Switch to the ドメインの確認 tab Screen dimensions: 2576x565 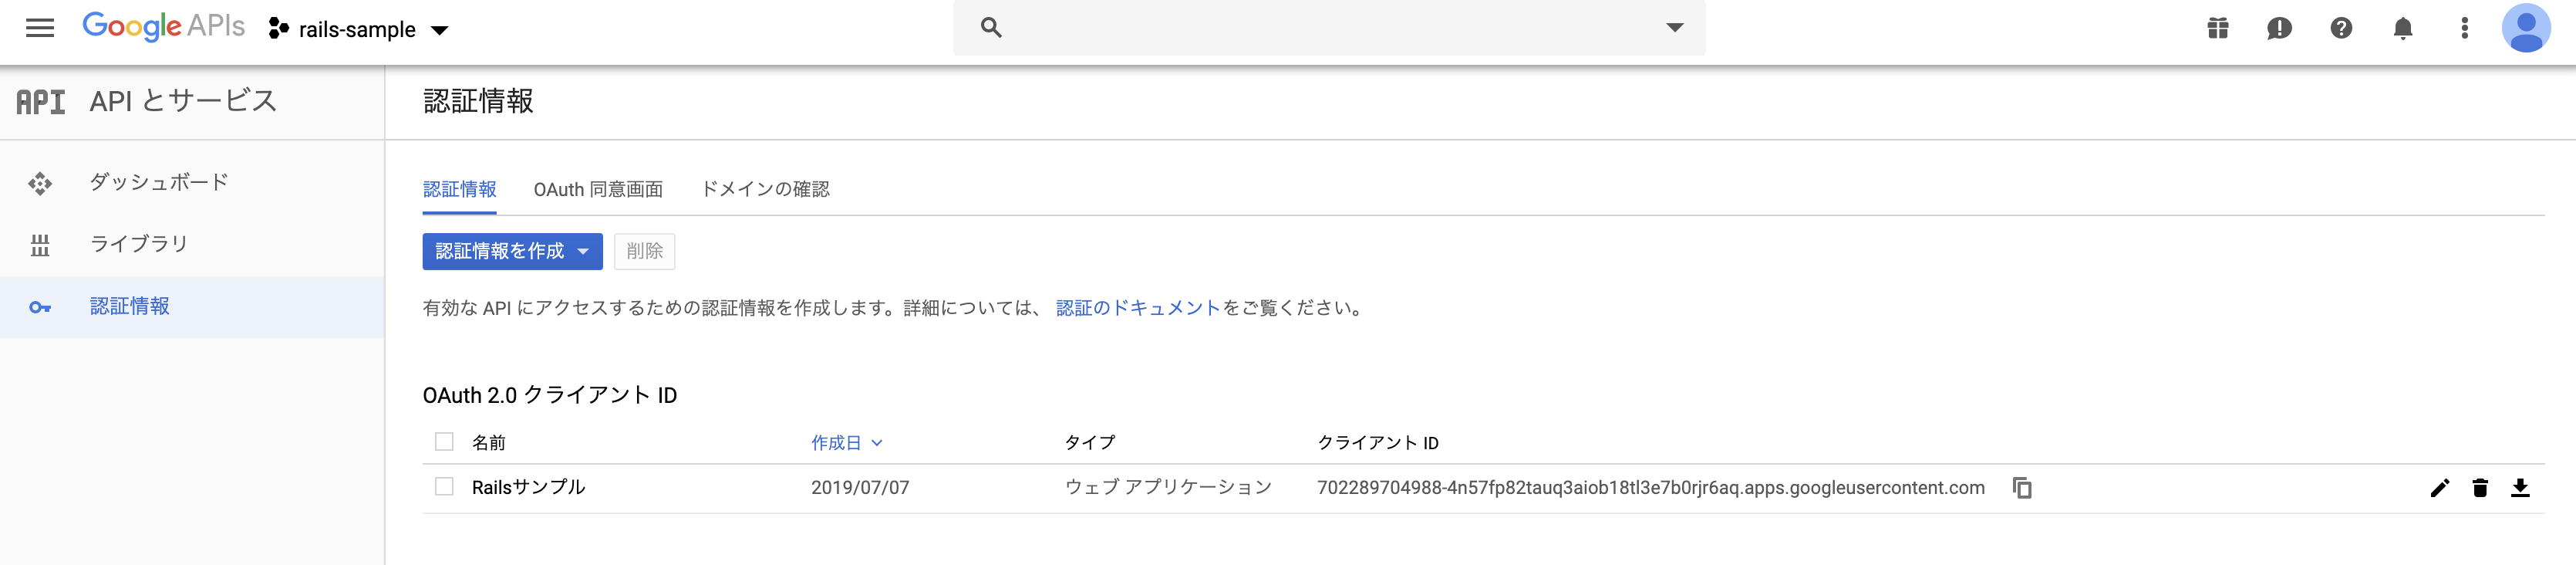(x=765, y=190)
